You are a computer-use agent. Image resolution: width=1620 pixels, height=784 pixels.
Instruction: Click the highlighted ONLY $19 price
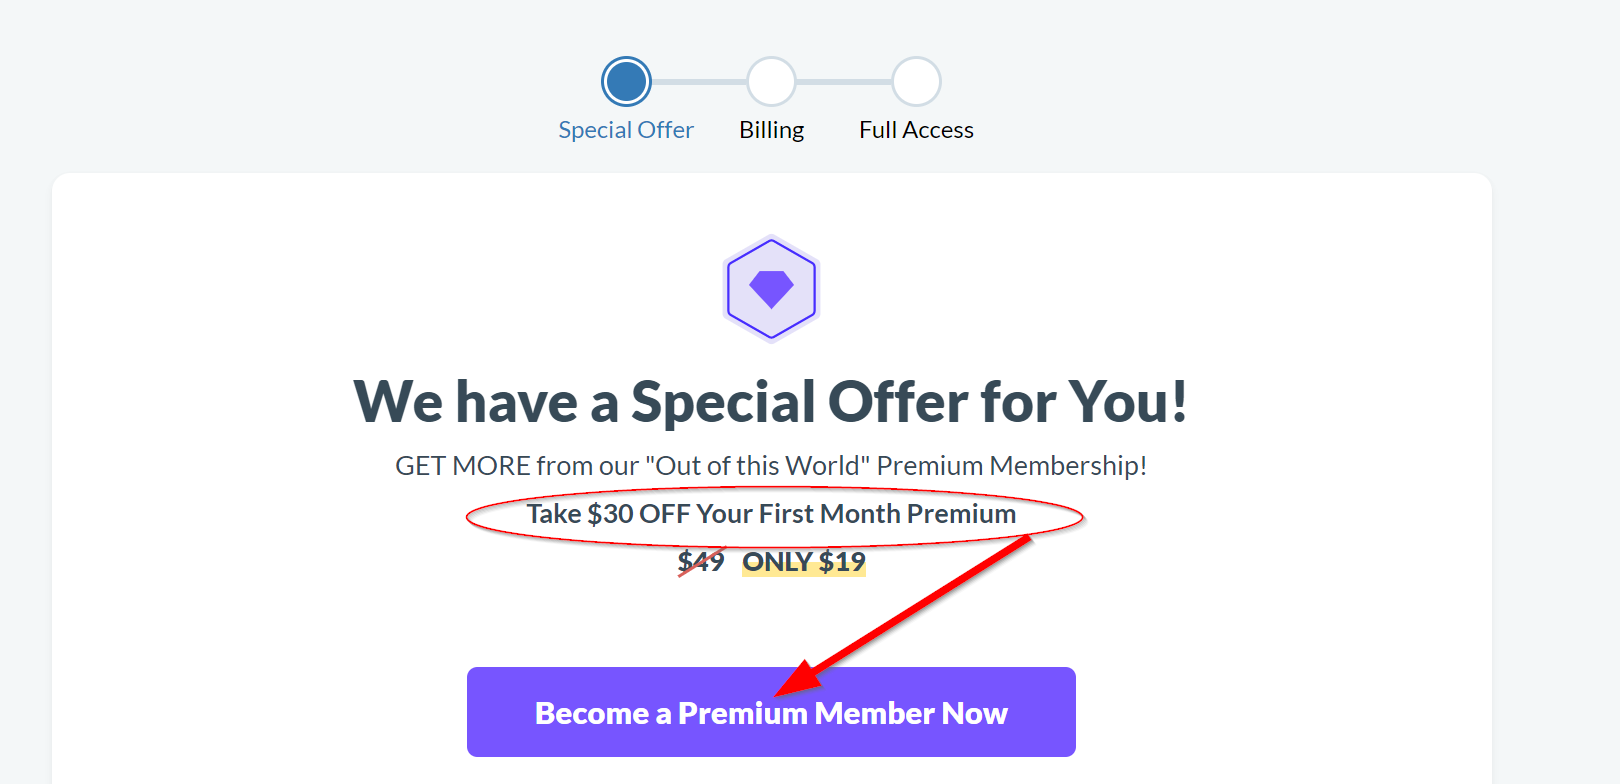(x=804, y=562)
